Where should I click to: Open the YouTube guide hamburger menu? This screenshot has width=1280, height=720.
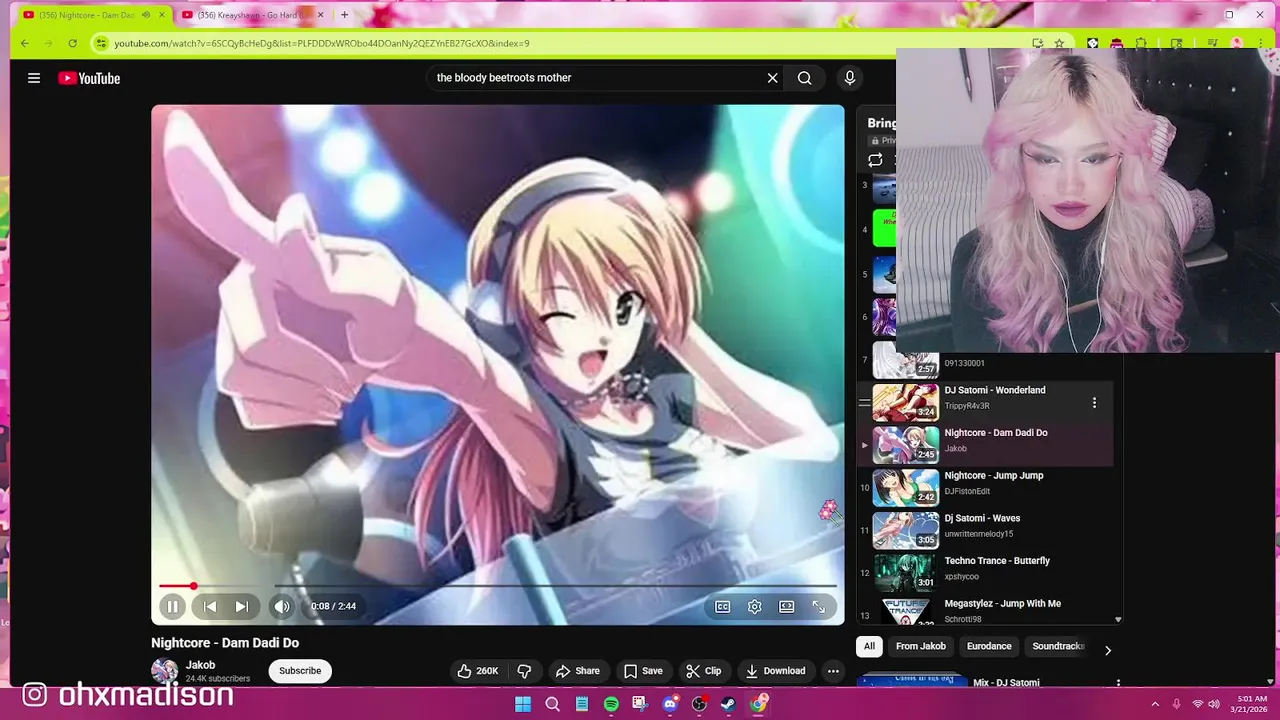tap(34, 78)
